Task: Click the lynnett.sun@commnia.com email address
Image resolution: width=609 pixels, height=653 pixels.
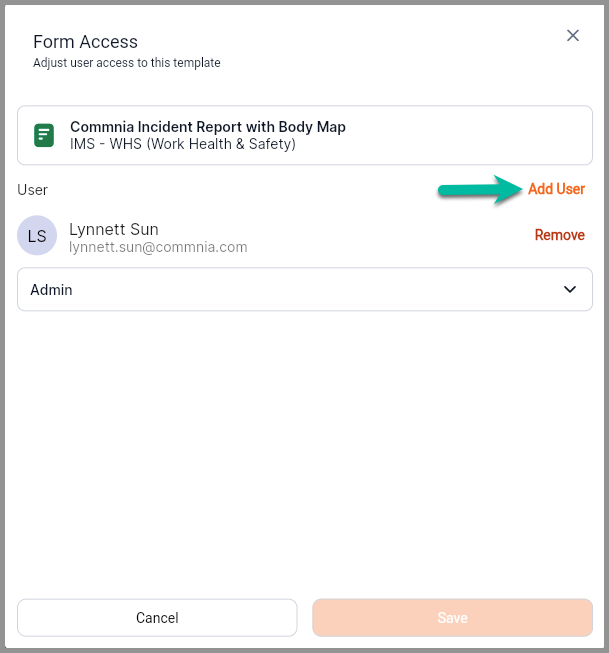Action: [158, 247]
